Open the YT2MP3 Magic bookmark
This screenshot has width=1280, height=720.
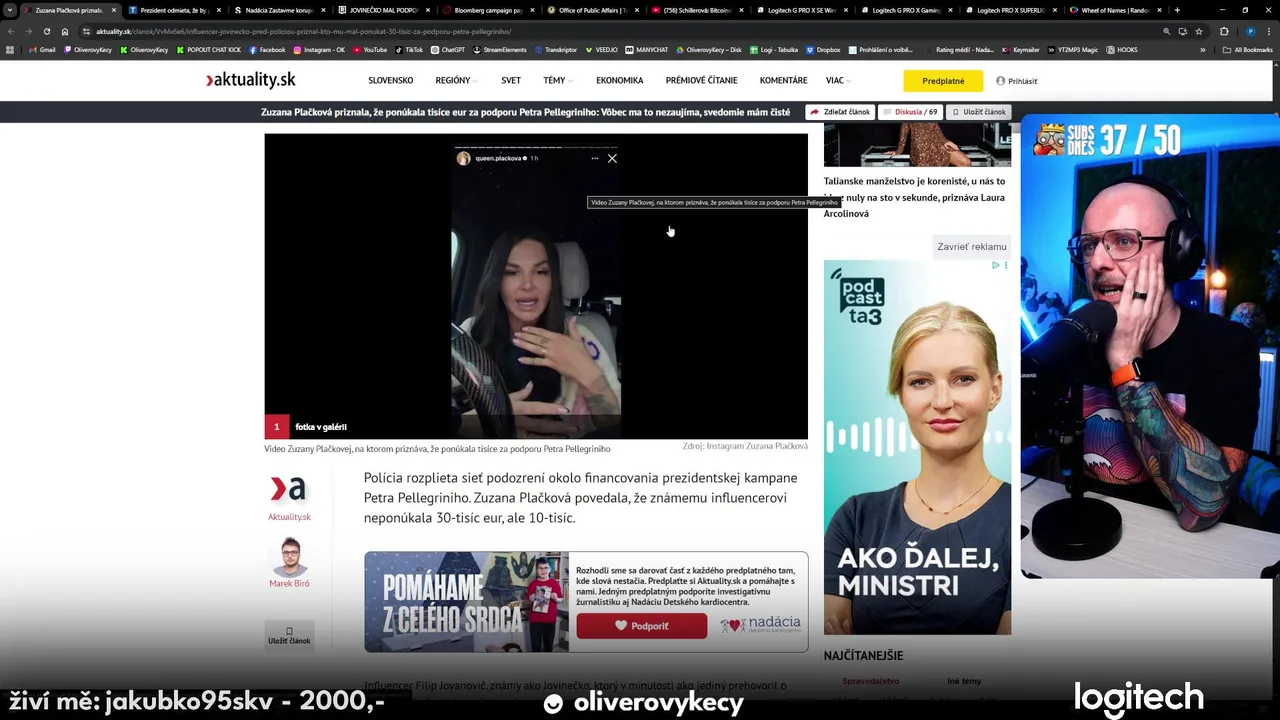pos(1073,50)
